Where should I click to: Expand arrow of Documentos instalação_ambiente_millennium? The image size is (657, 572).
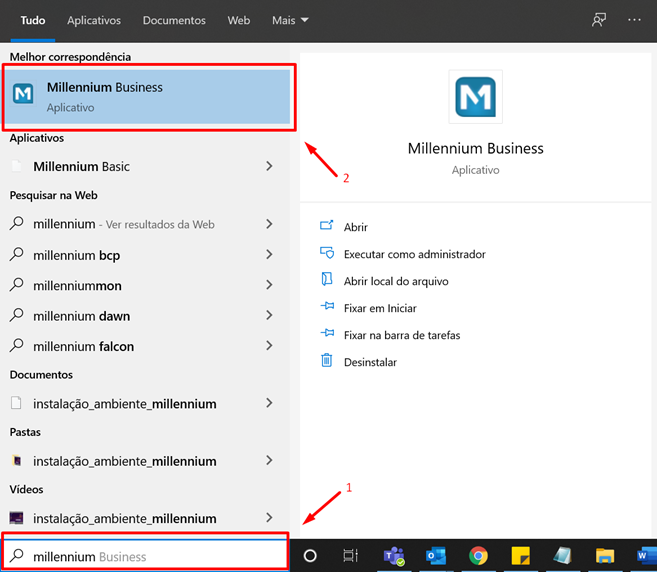(x=269, y=403)
